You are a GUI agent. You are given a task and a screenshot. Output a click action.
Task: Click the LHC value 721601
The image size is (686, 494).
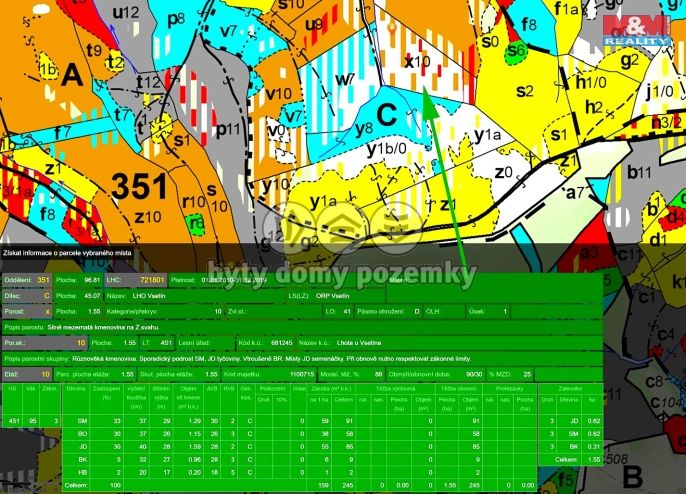152,280
